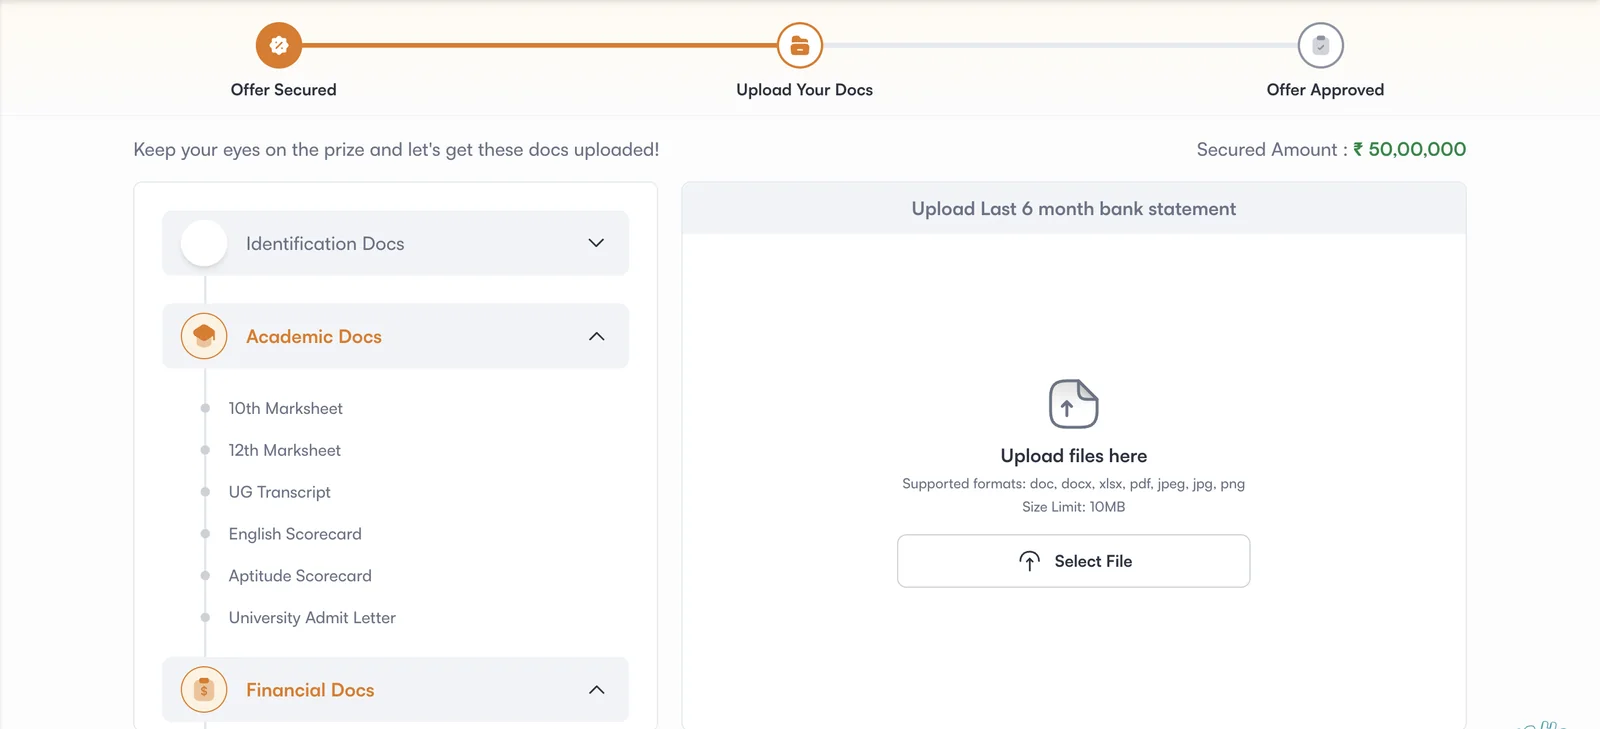Click the Upload Last 6 month bank statement header
The height and width of the screenshot is (729, 1600).
coord(1074,209)
